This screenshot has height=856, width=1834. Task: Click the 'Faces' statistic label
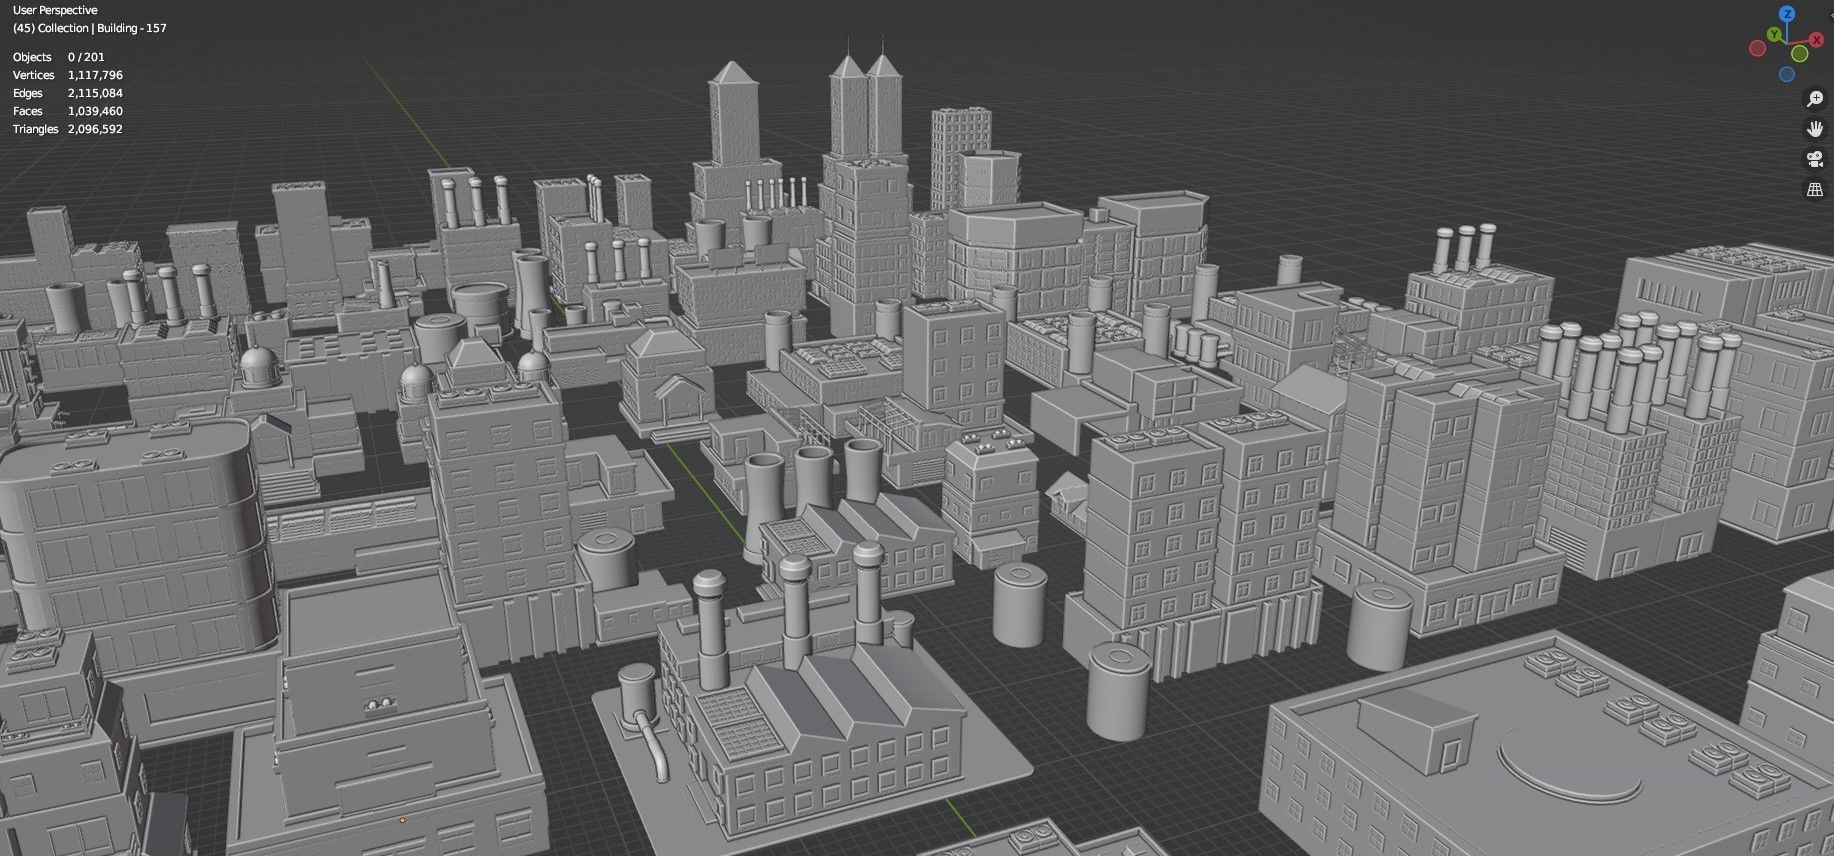(27, 111)
